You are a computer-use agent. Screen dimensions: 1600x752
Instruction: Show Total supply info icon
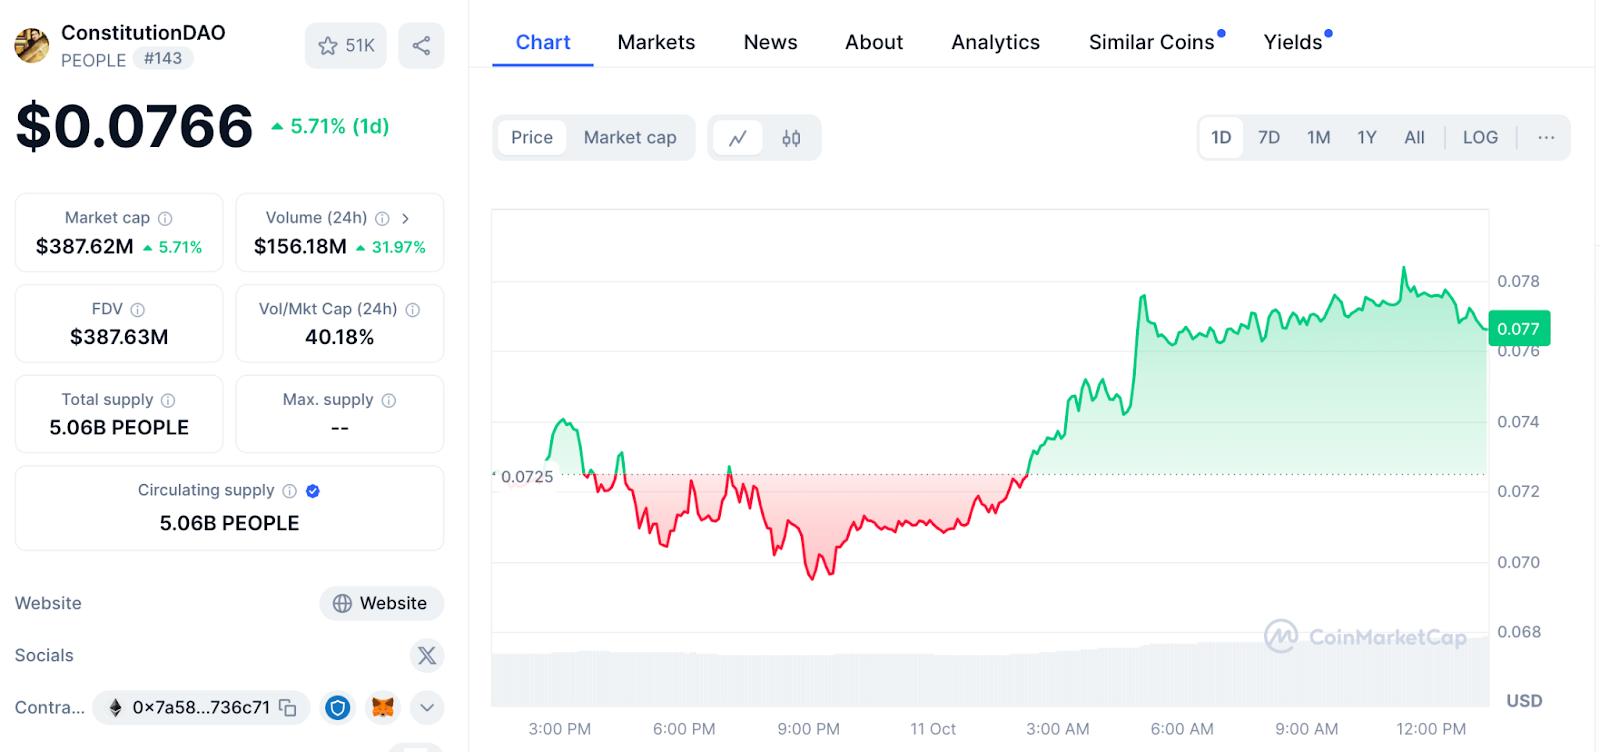[x=168, y=400]
